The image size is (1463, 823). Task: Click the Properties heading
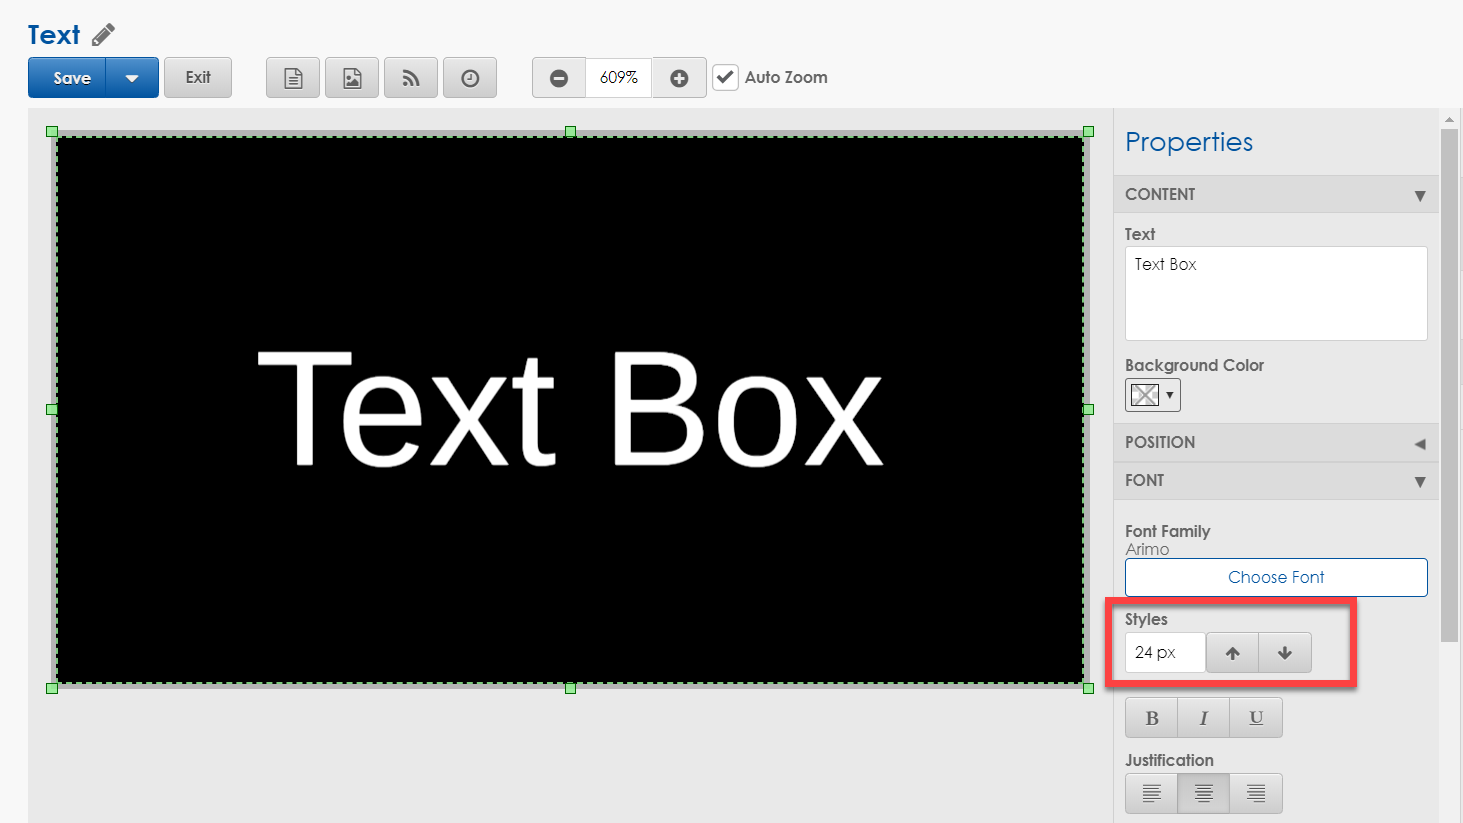(x=1189, y=142)
